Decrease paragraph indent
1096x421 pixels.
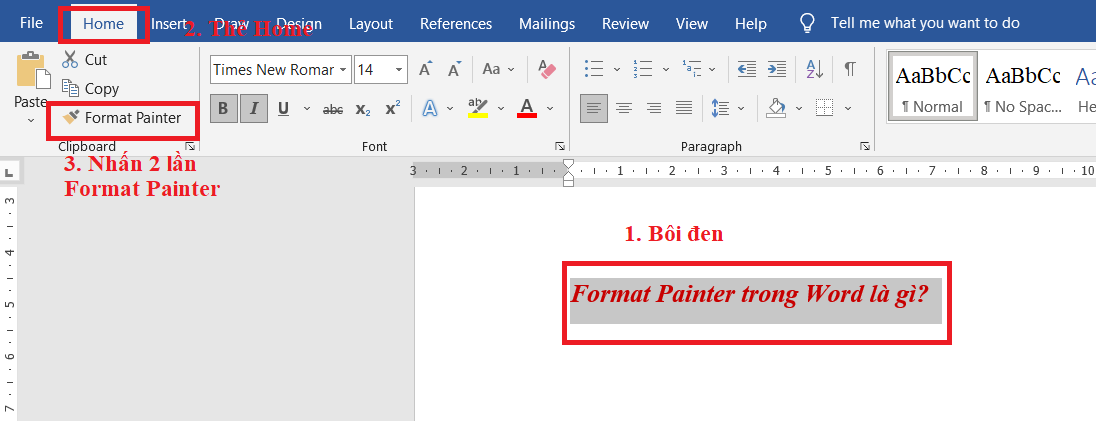point(747,69)
